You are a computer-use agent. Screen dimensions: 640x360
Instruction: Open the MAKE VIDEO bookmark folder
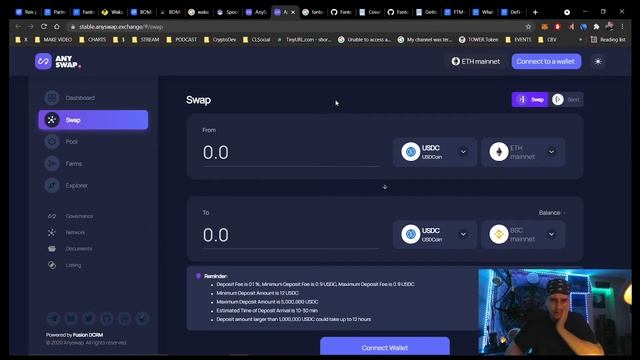(53, 40)
